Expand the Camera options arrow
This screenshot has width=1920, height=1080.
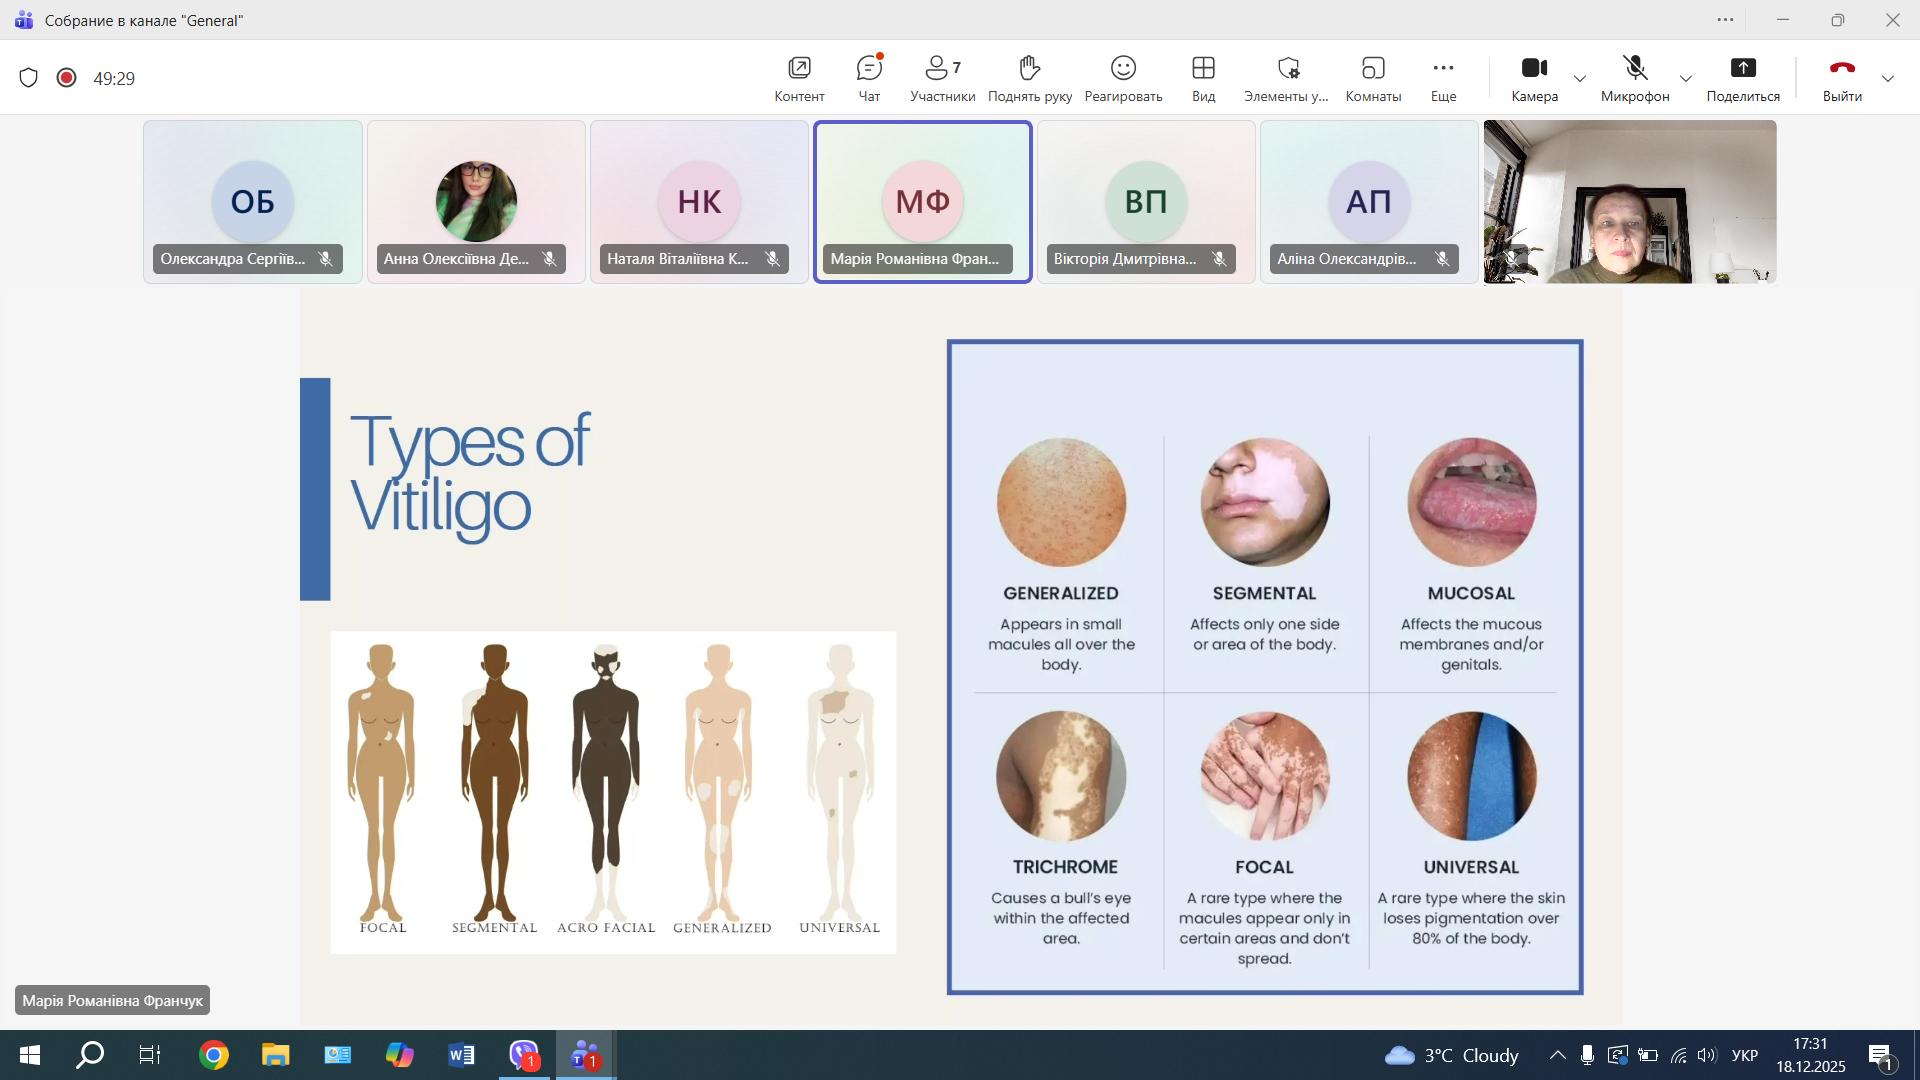click(1580, 78)
